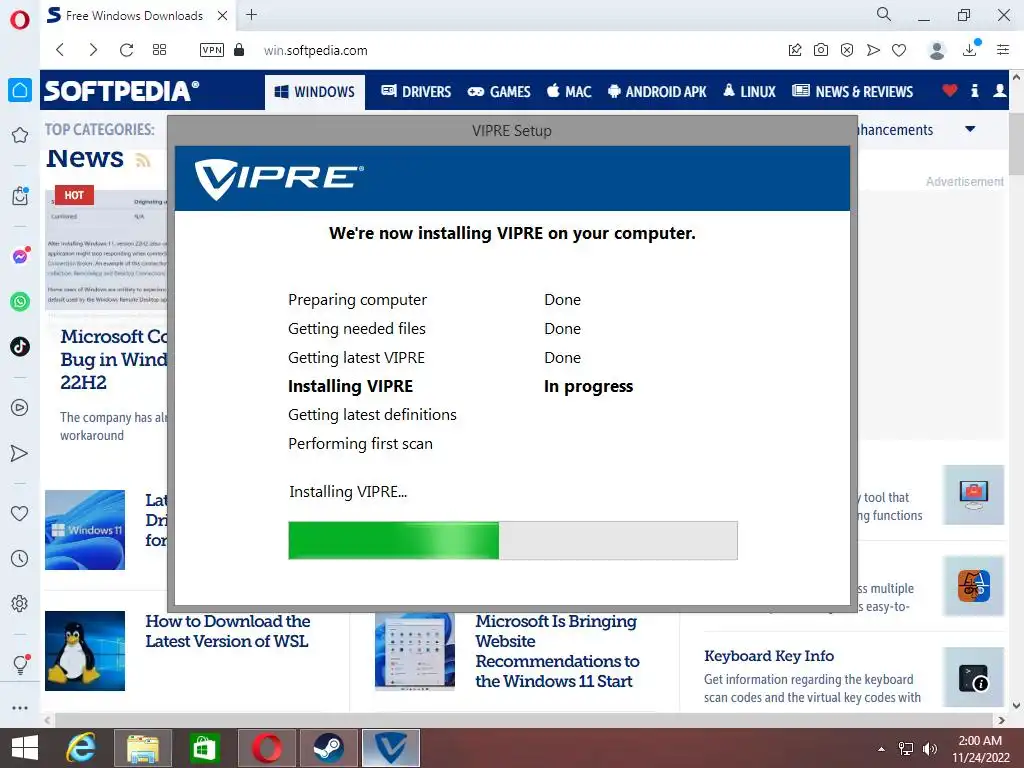Close the Free Windows Downloads tab
This screenshot has height=768, width=1024.
pyautogui.click(x=223, y=15)
